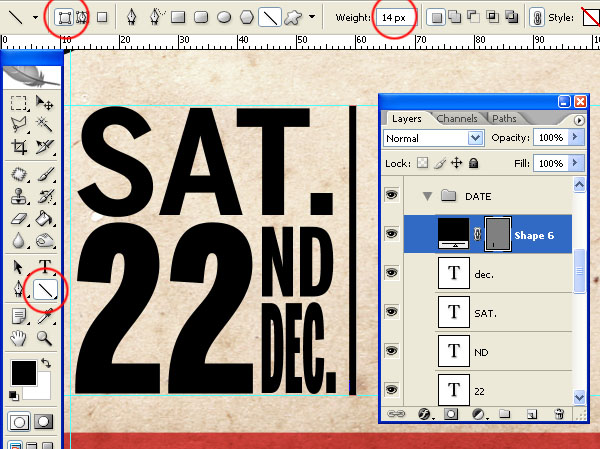The height and width of the screenshot is (449, 600).
Task: Choose the Polygon shape tool in options bar
Action: click(247, 17)
